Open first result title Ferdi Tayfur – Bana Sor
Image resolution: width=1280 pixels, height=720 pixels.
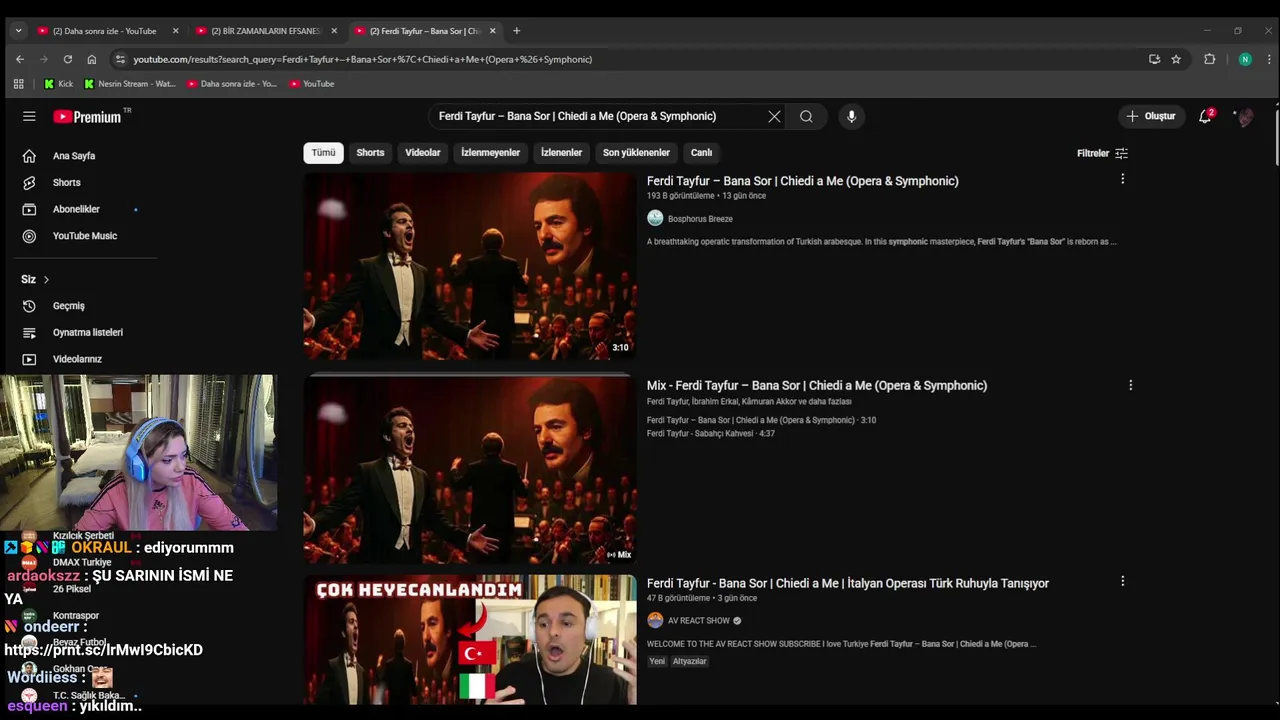click(802, 181)
